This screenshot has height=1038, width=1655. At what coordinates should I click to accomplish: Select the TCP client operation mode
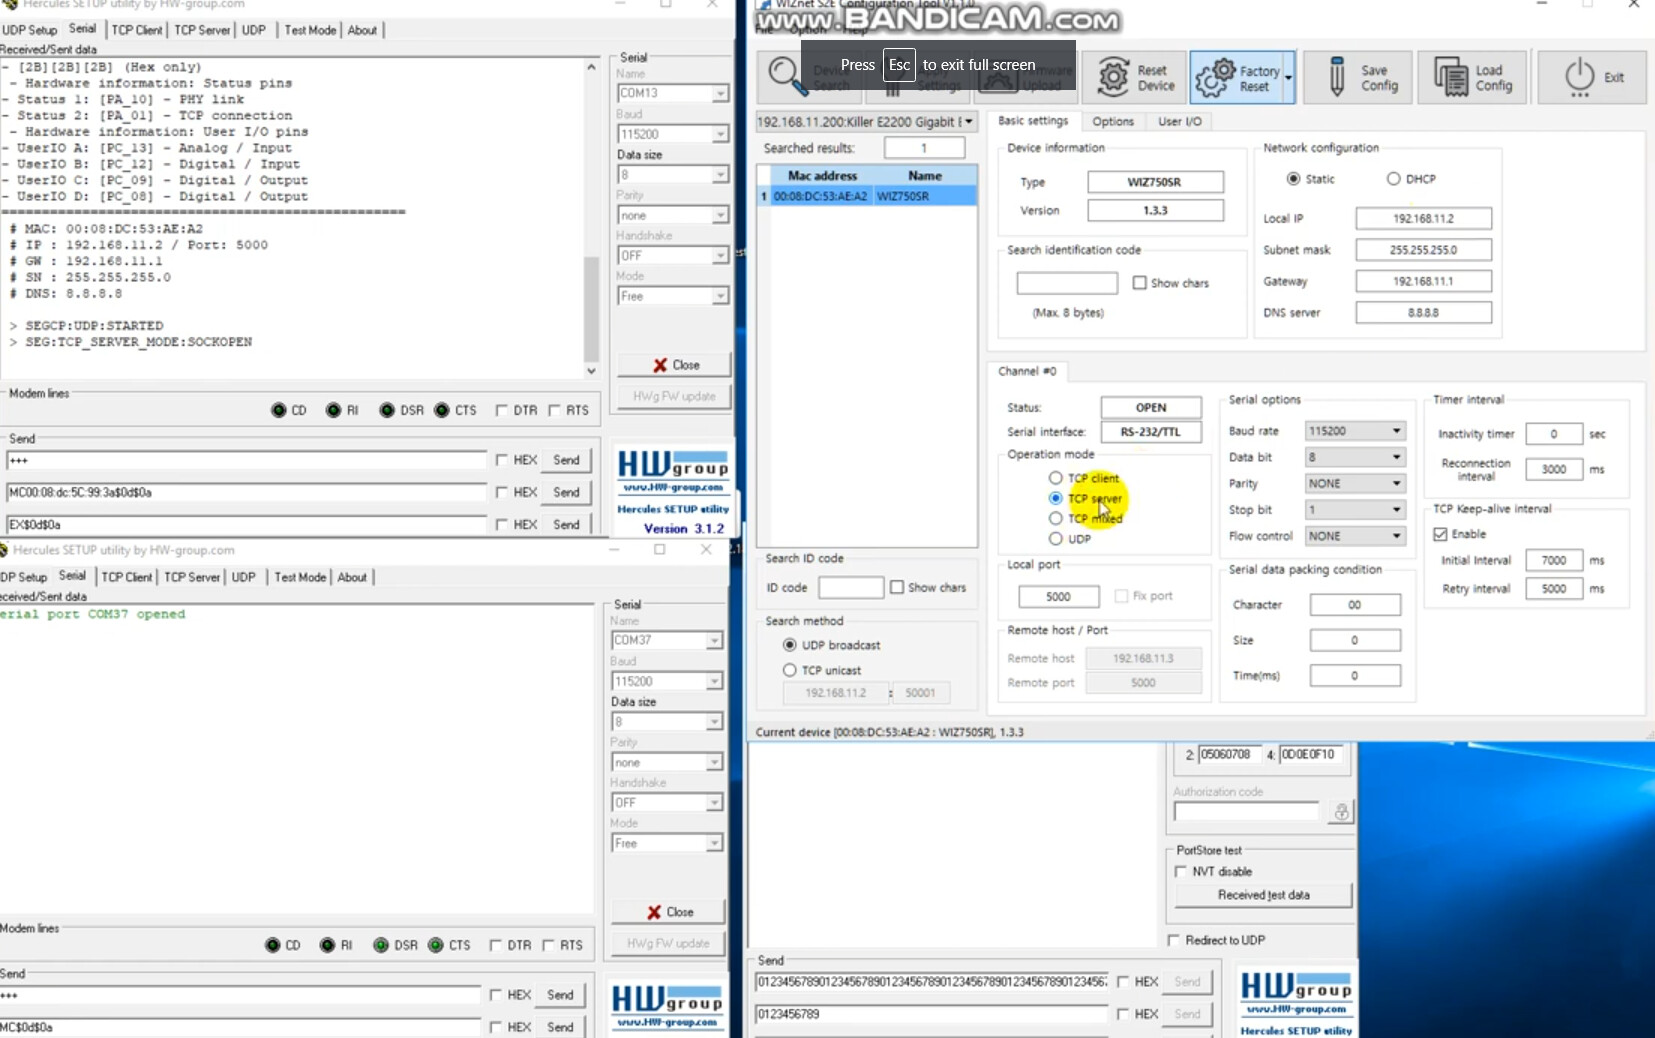click(x=1055, y=478)
